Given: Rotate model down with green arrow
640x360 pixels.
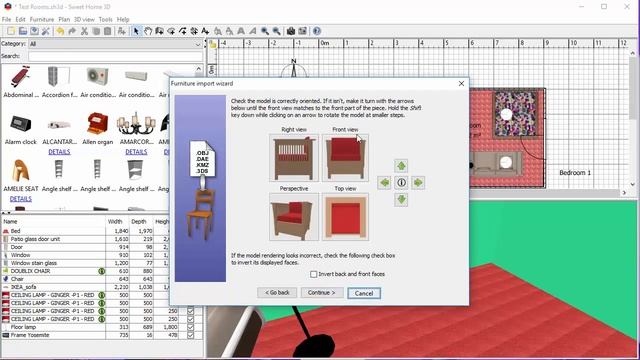Looking at the screenshot, I should tap(401, 200).
